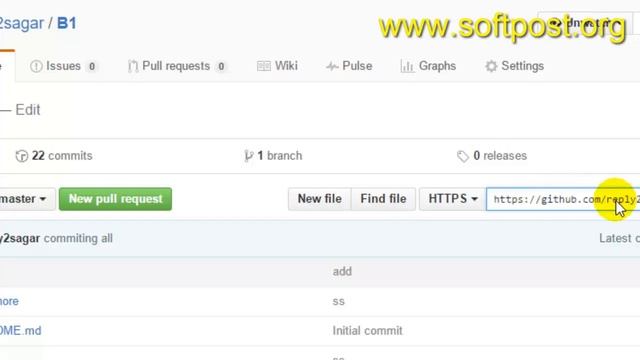Click the Pull requests icon
640x360 pixels.
click(x=133, y=66)
